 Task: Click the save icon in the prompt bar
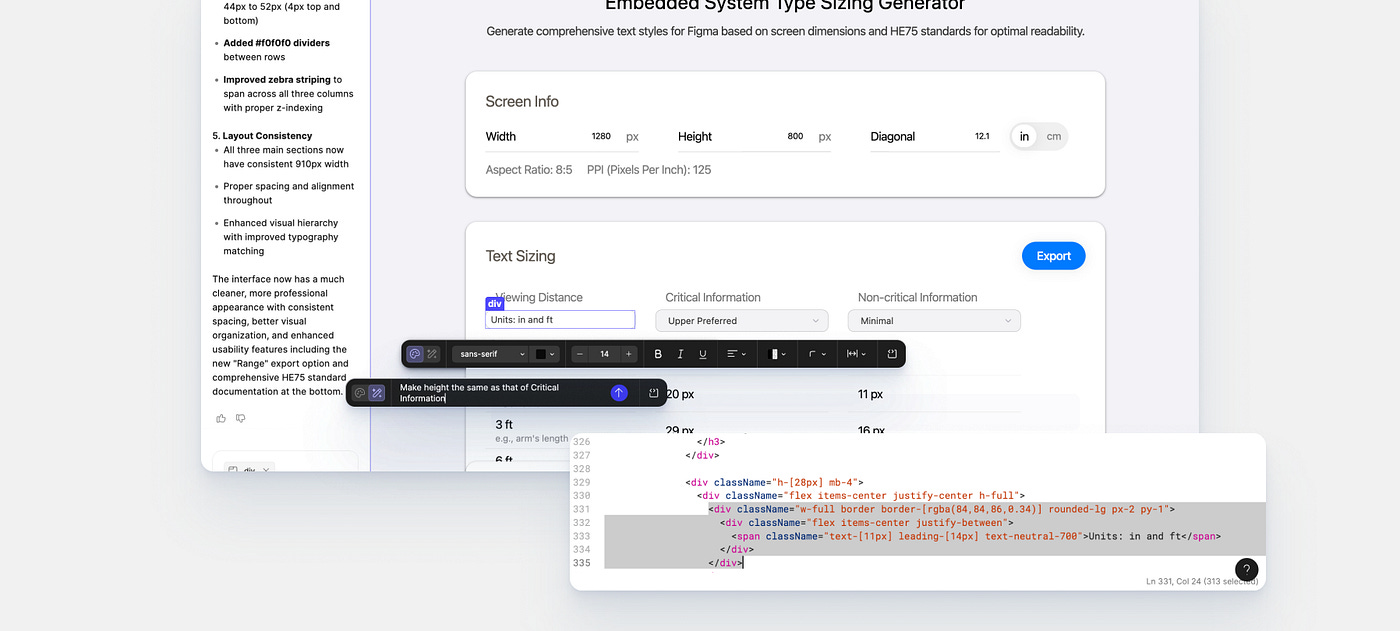(653, 393)
